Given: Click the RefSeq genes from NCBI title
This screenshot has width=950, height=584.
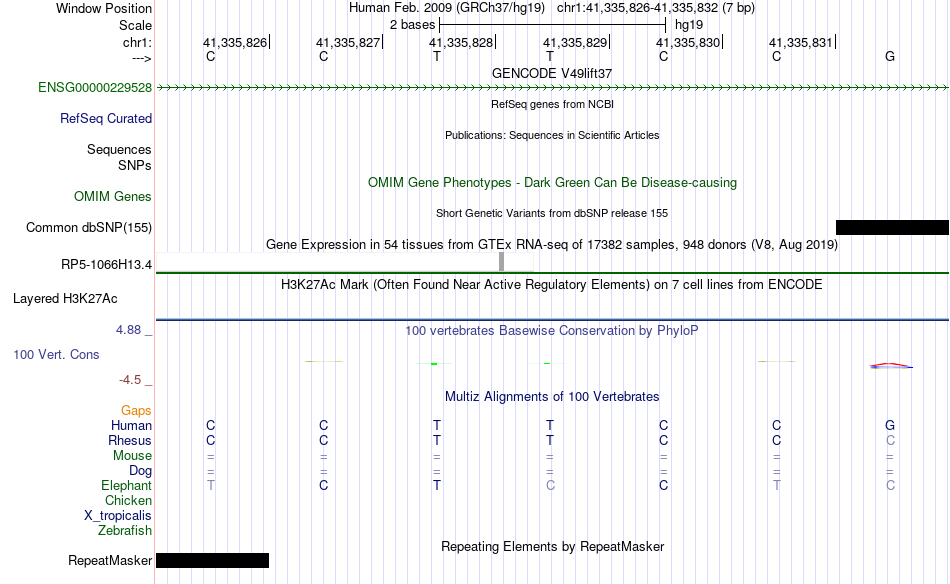Looking at the screenshot, I should click(553, 104).
